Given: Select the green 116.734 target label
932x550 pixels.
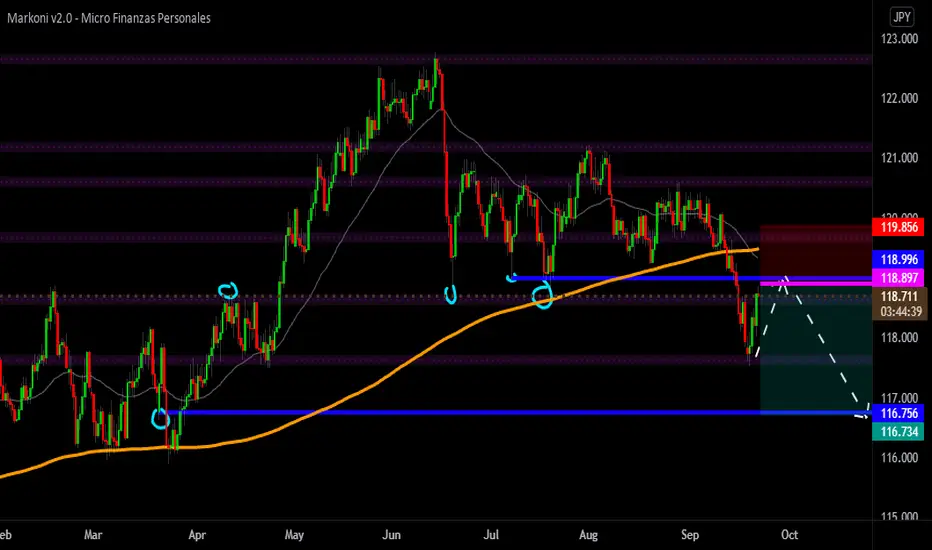Looking at the screenshot, I should (898, 432).
